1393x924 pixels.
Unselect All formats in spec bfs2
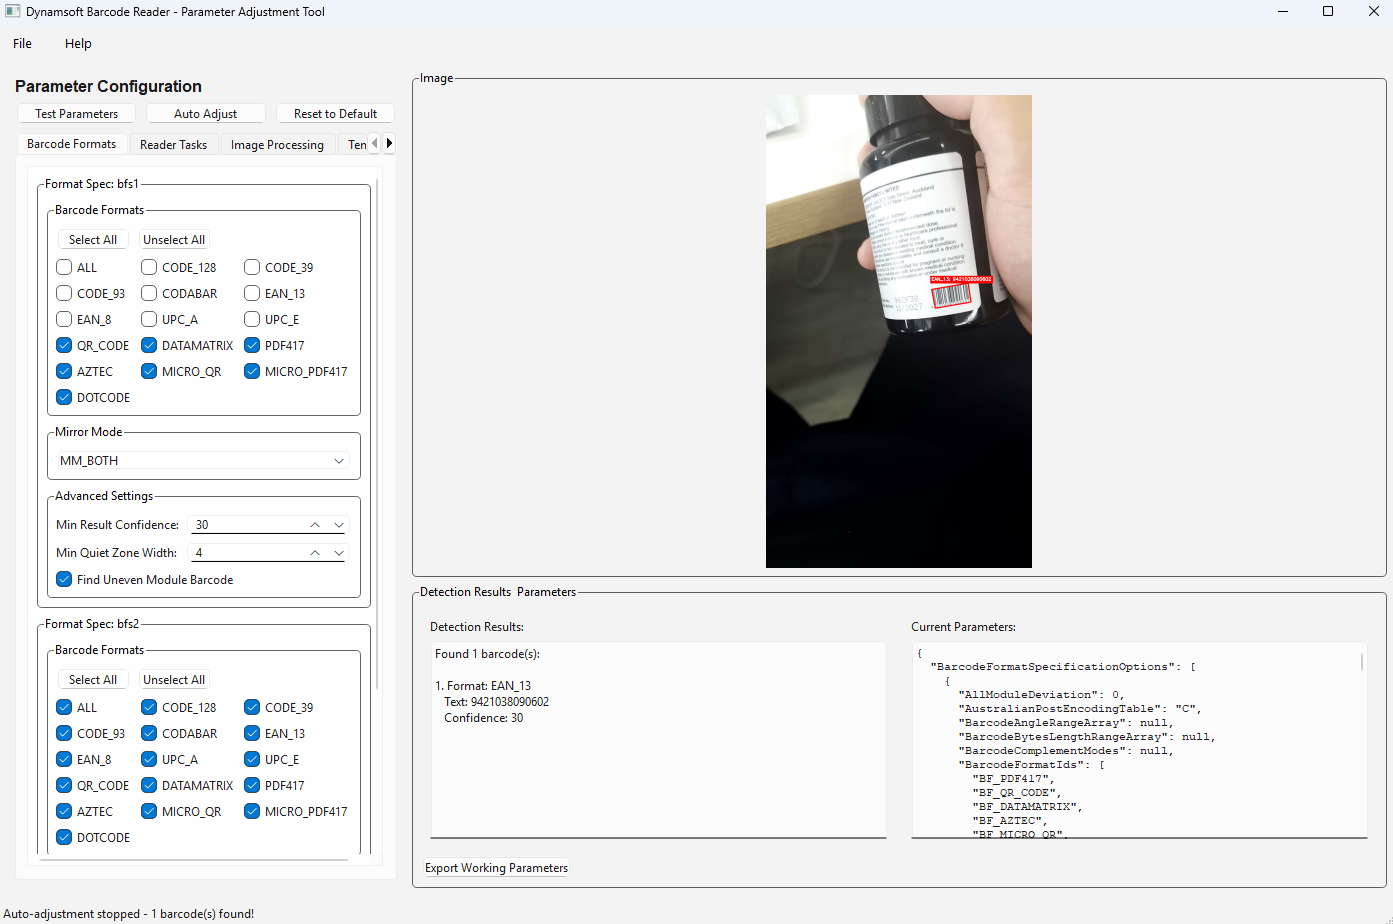(x=173, y=679)
